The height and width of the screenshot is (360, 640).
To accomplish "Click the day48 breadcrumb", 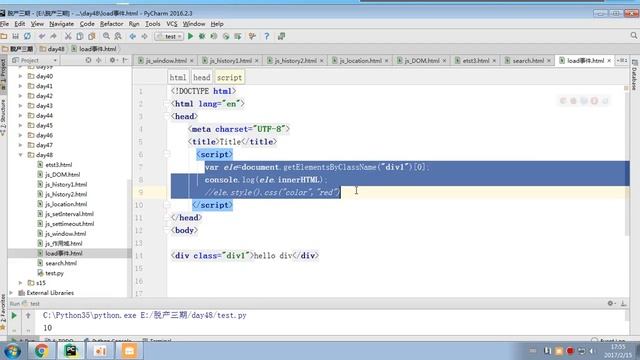I will [x=52, y=49].
